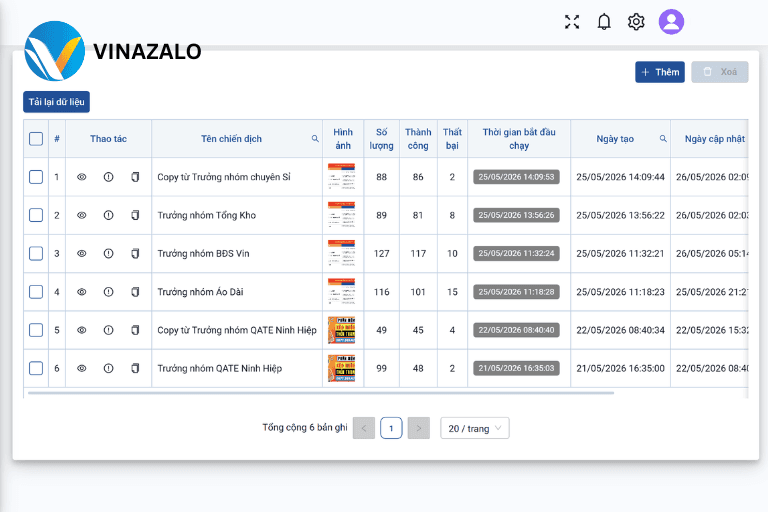This screenshot has height=512, width=768.
Task: View the Trưởng nhóm Tổng Kho campaign
Action: 82,215
